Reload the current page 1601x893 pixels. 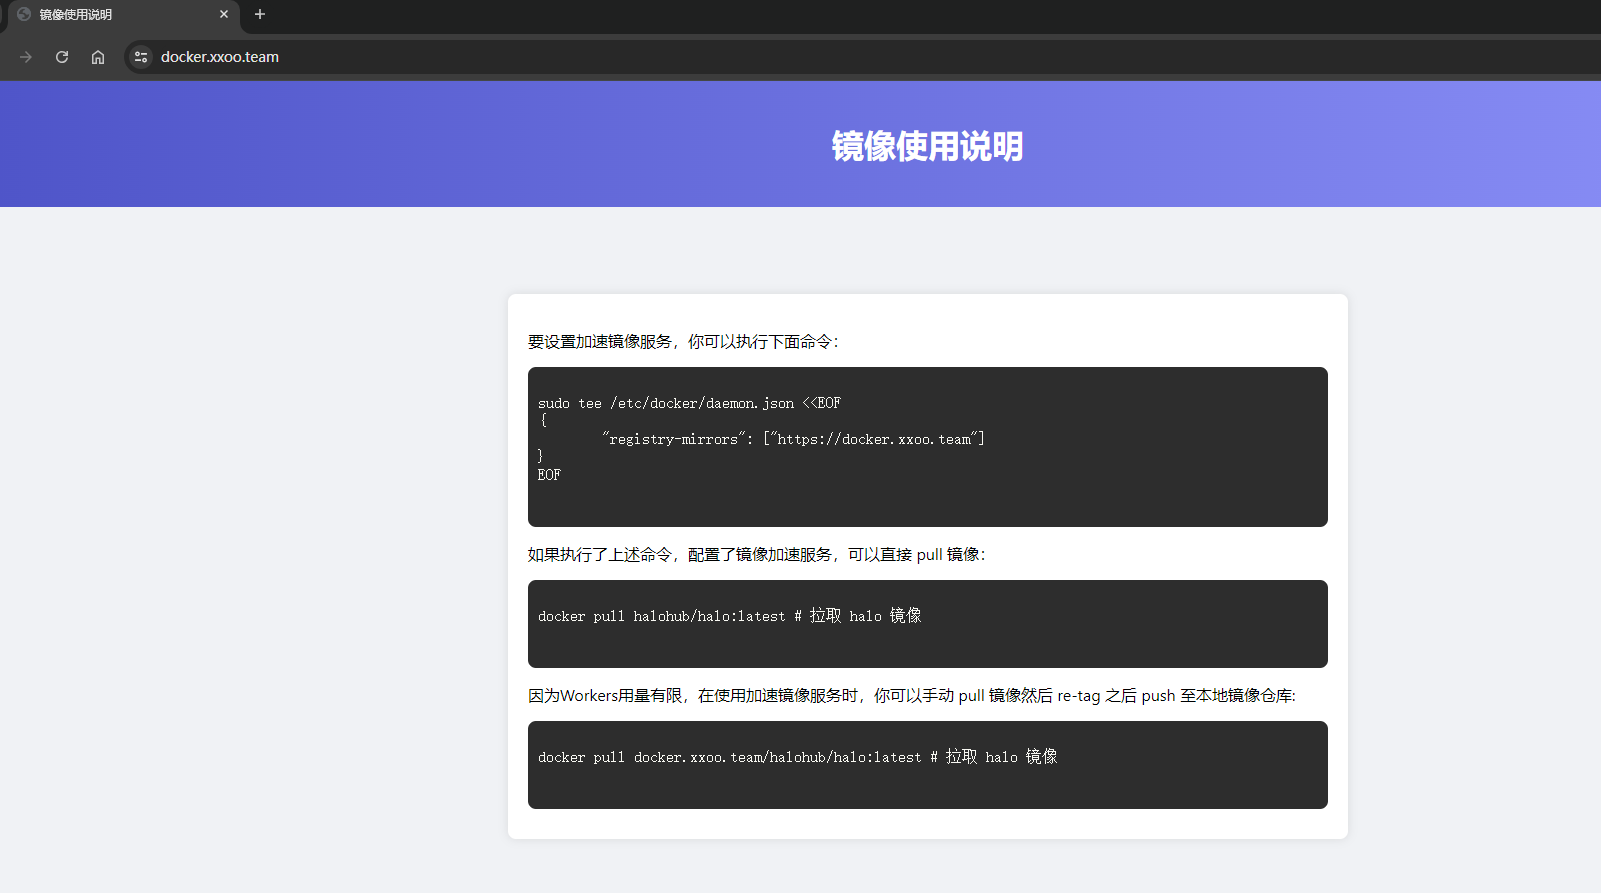point(62,57)
